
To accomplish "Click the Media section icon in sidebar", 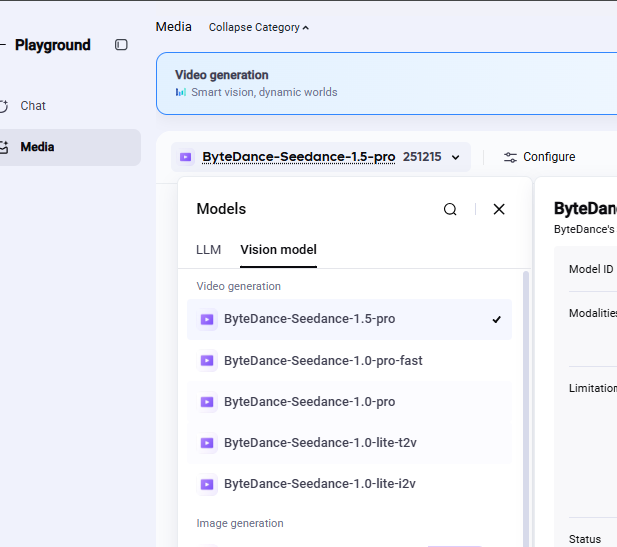I will click(4, 147).
